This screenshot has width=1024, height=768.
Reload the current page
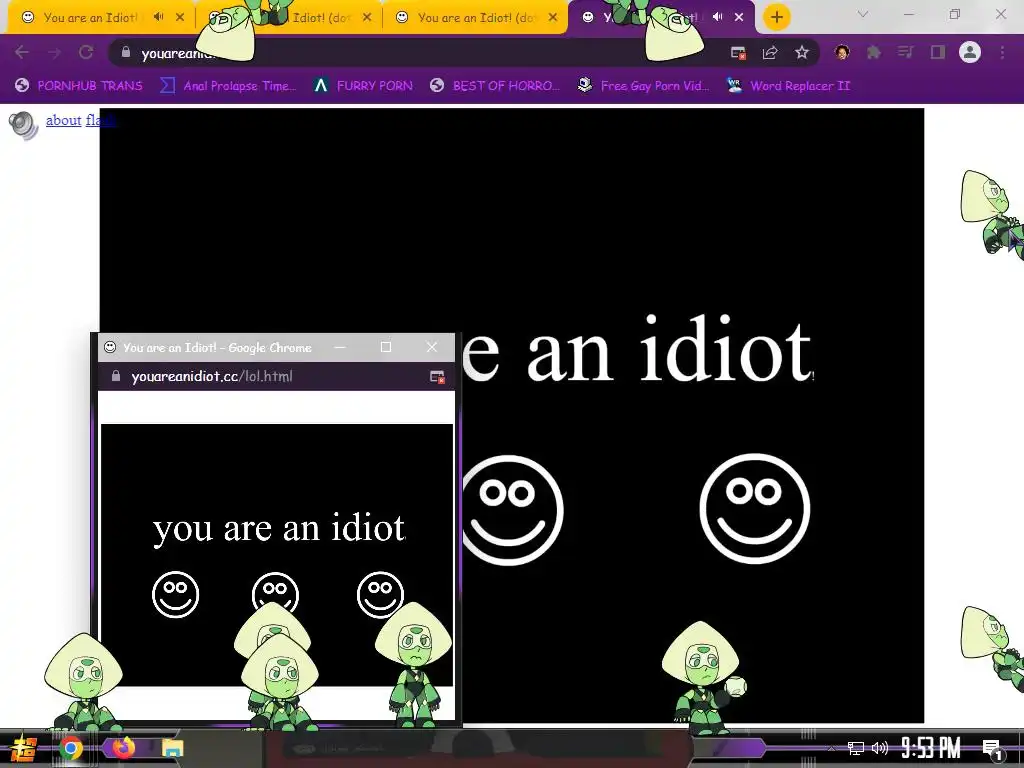86,52
